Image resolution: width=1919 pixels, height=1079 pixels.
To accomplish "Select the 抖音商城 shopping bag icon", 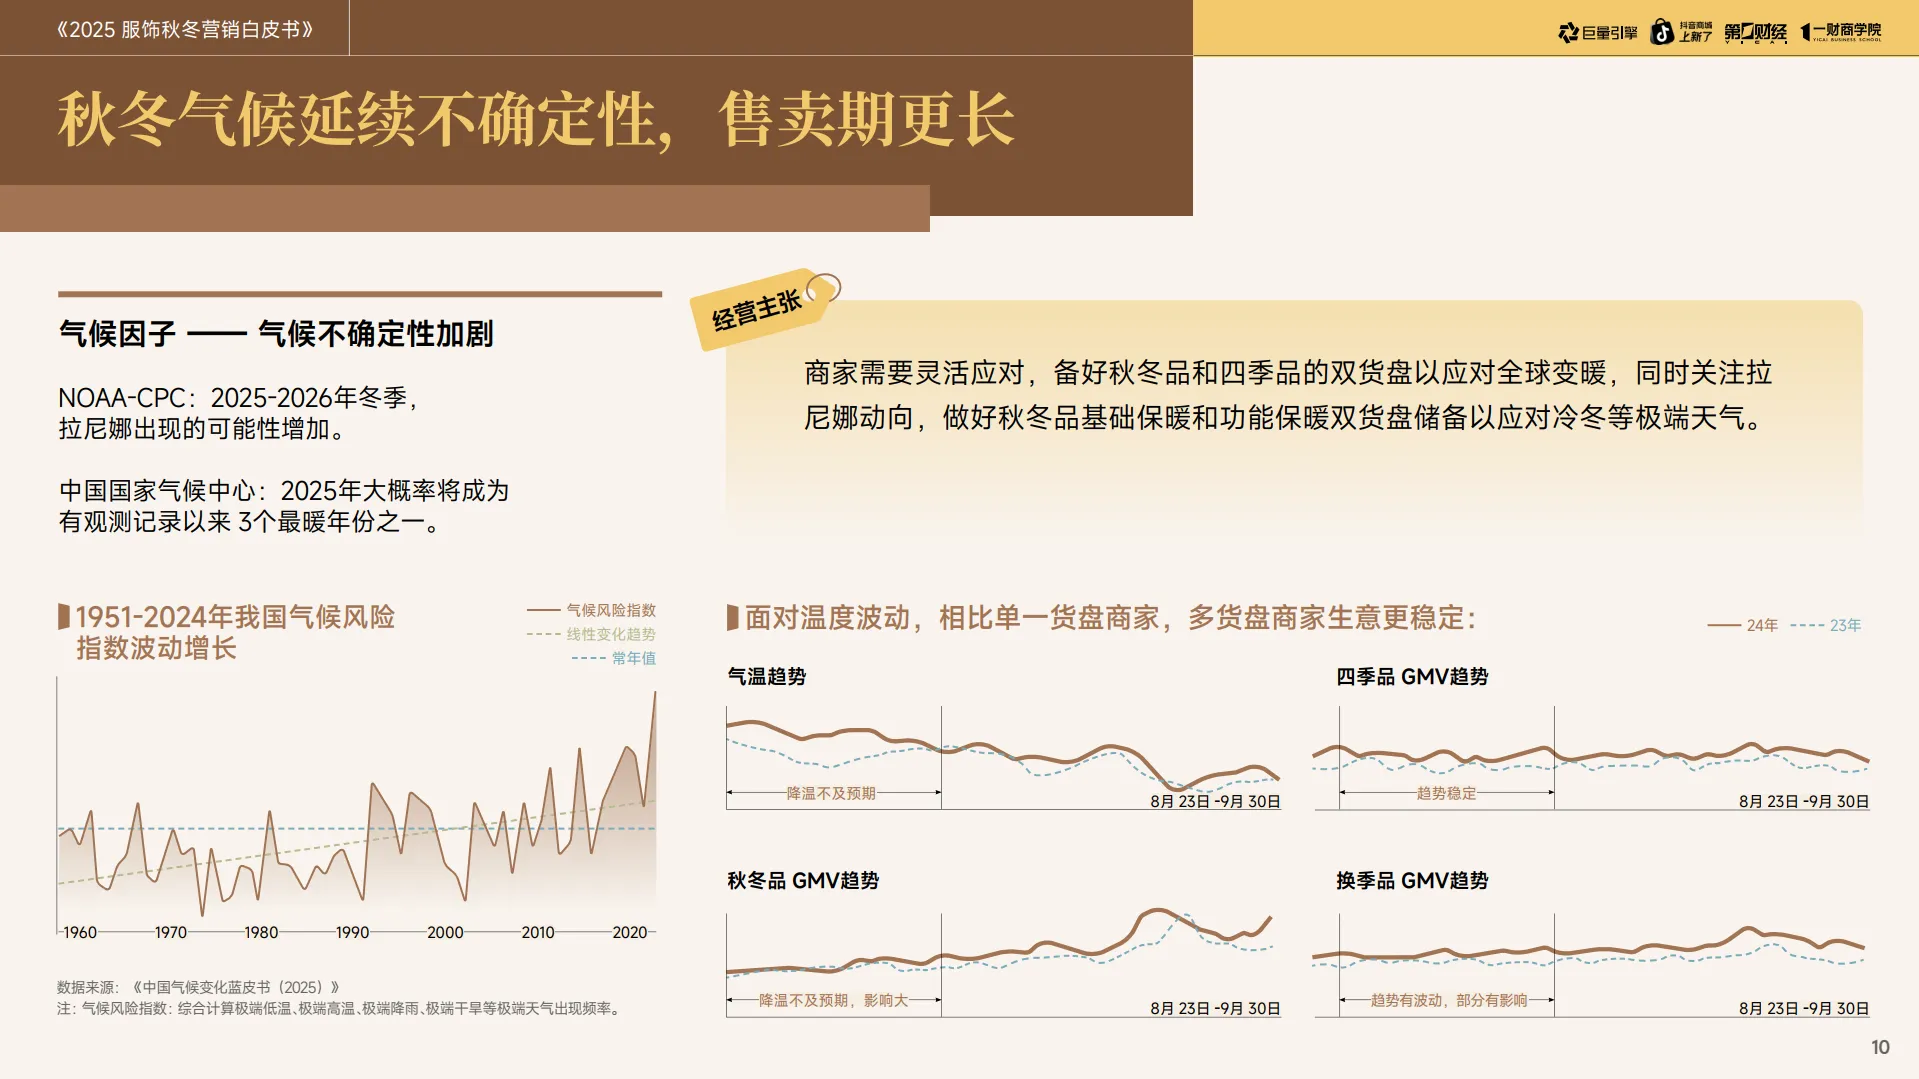I will (1661, 31).
